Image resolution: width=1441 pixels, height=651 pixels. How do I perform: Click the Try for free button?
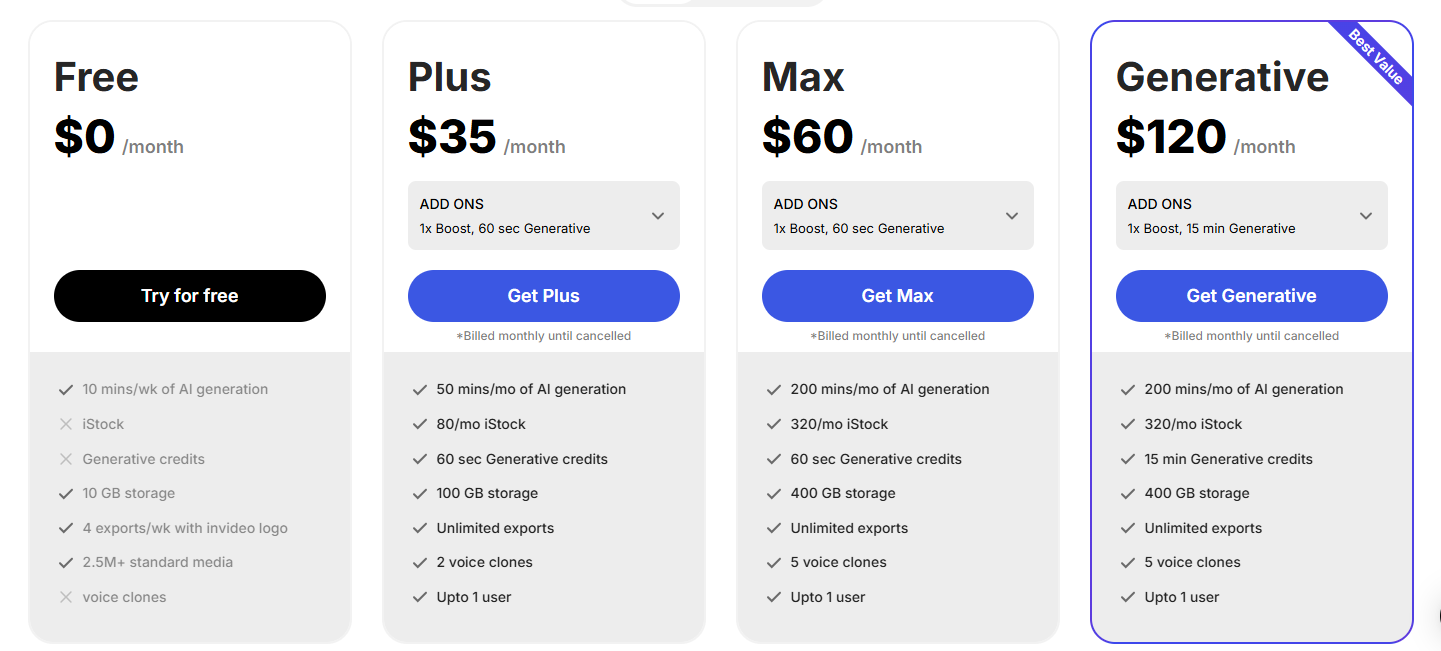(x=190, y=296)
